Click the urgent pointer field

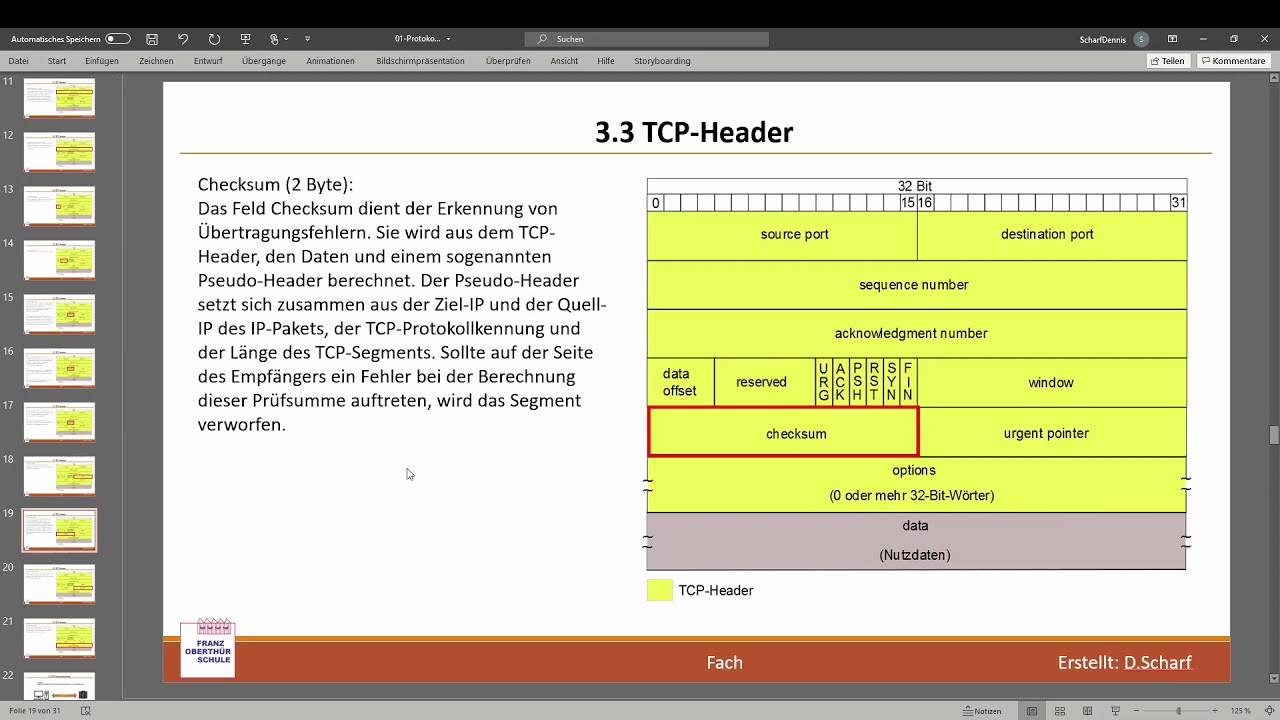(x=1053, y=432)
